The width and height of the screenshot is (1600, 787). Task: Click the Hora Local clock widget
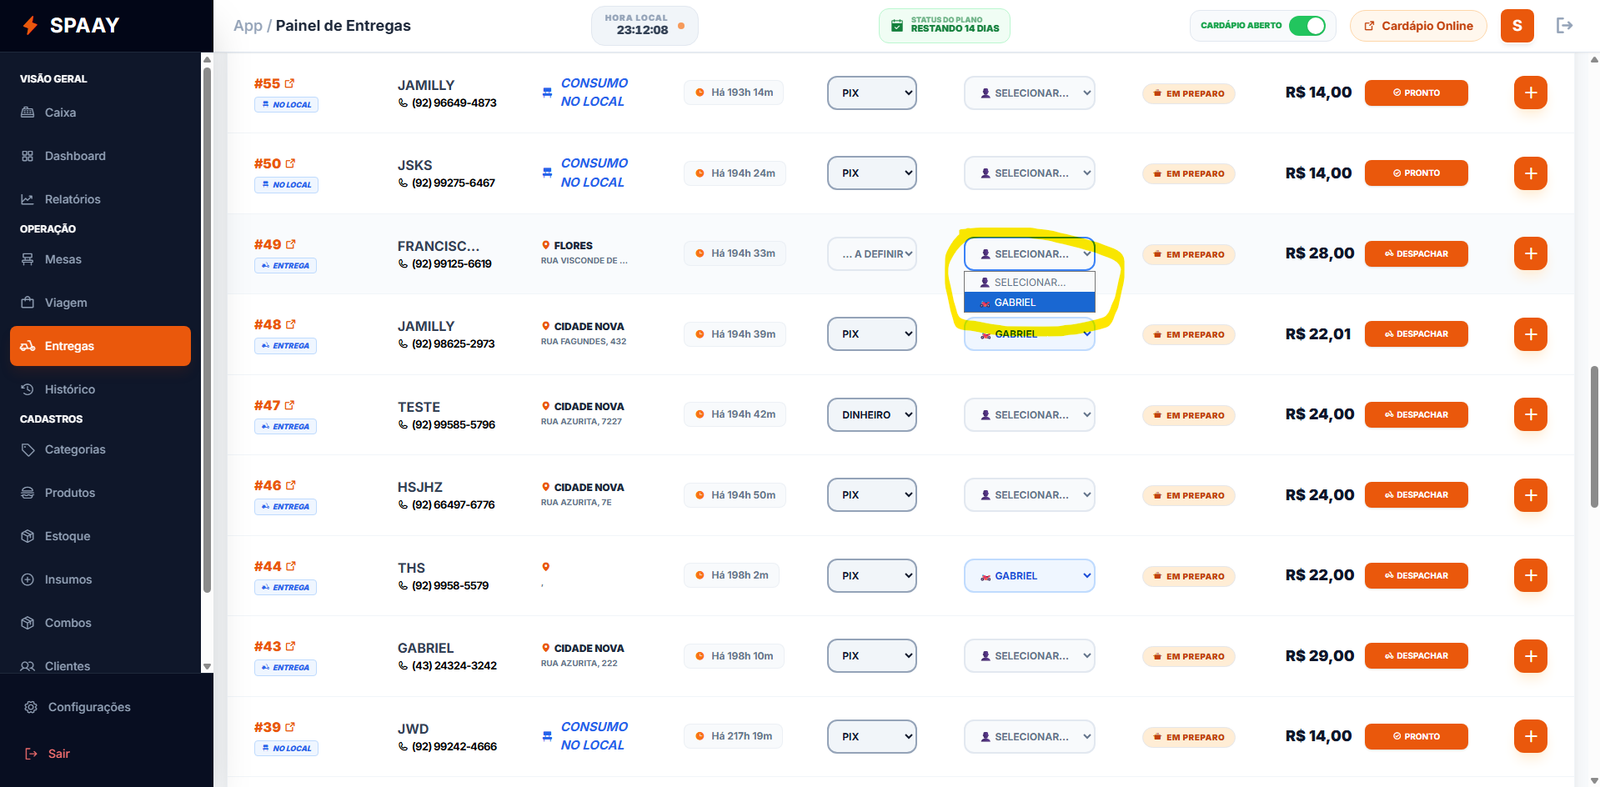click(644, 26)
